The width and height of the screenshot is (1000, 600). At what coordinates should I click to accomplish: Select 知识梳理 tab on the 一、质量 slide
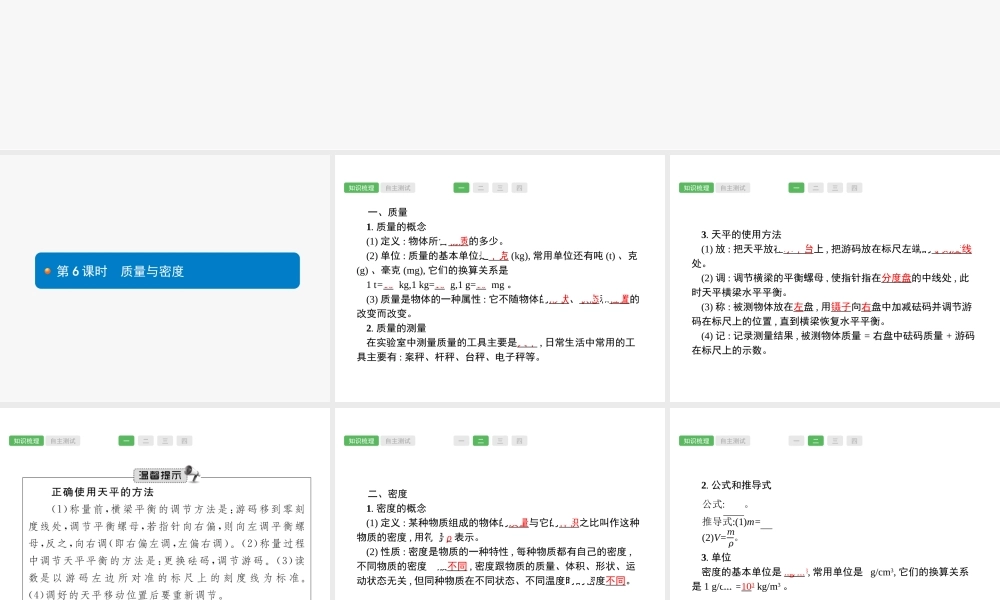(361, 187)
